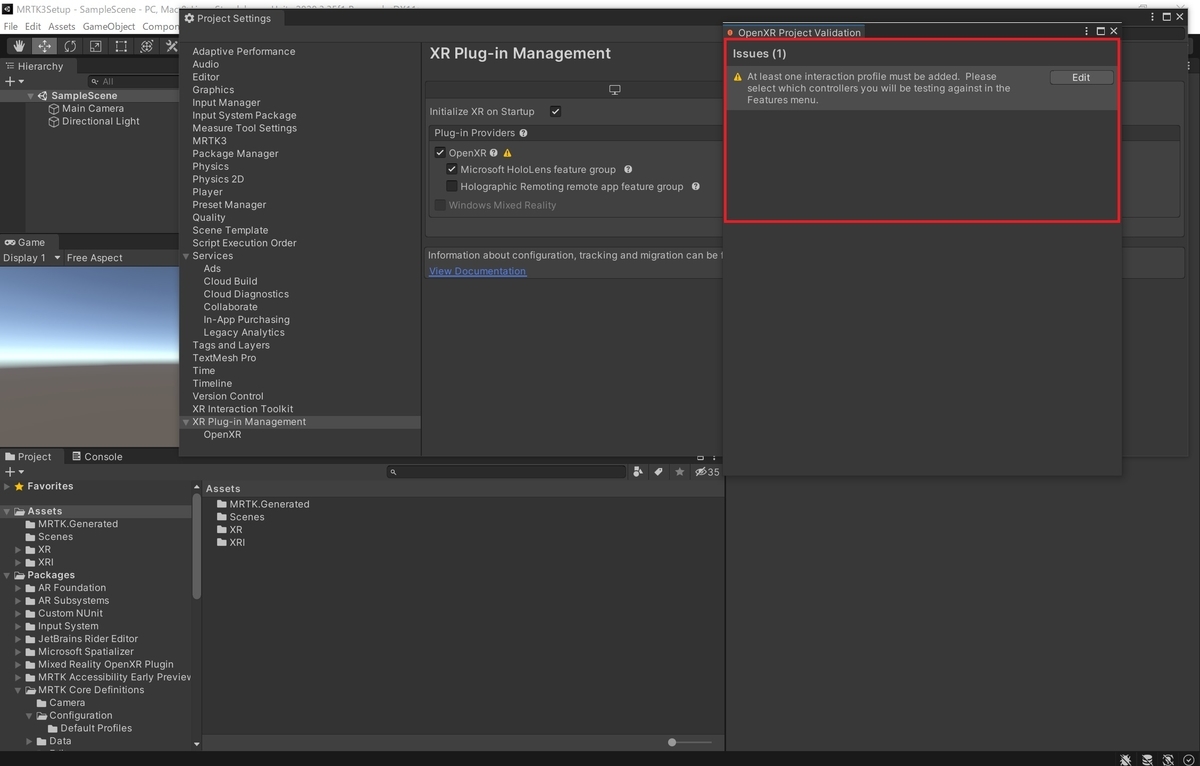Collapse the Packages folder tree

(x=7, y=575)
